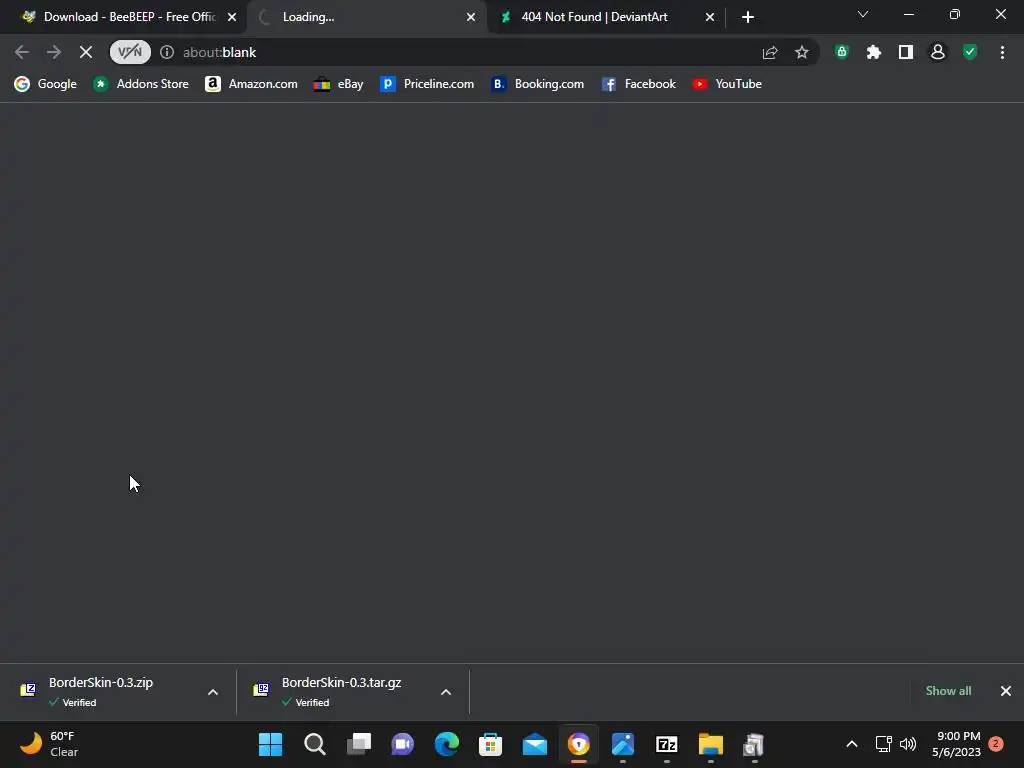Toggle the side panel
1024x768 pixels.
coord(906,52)
